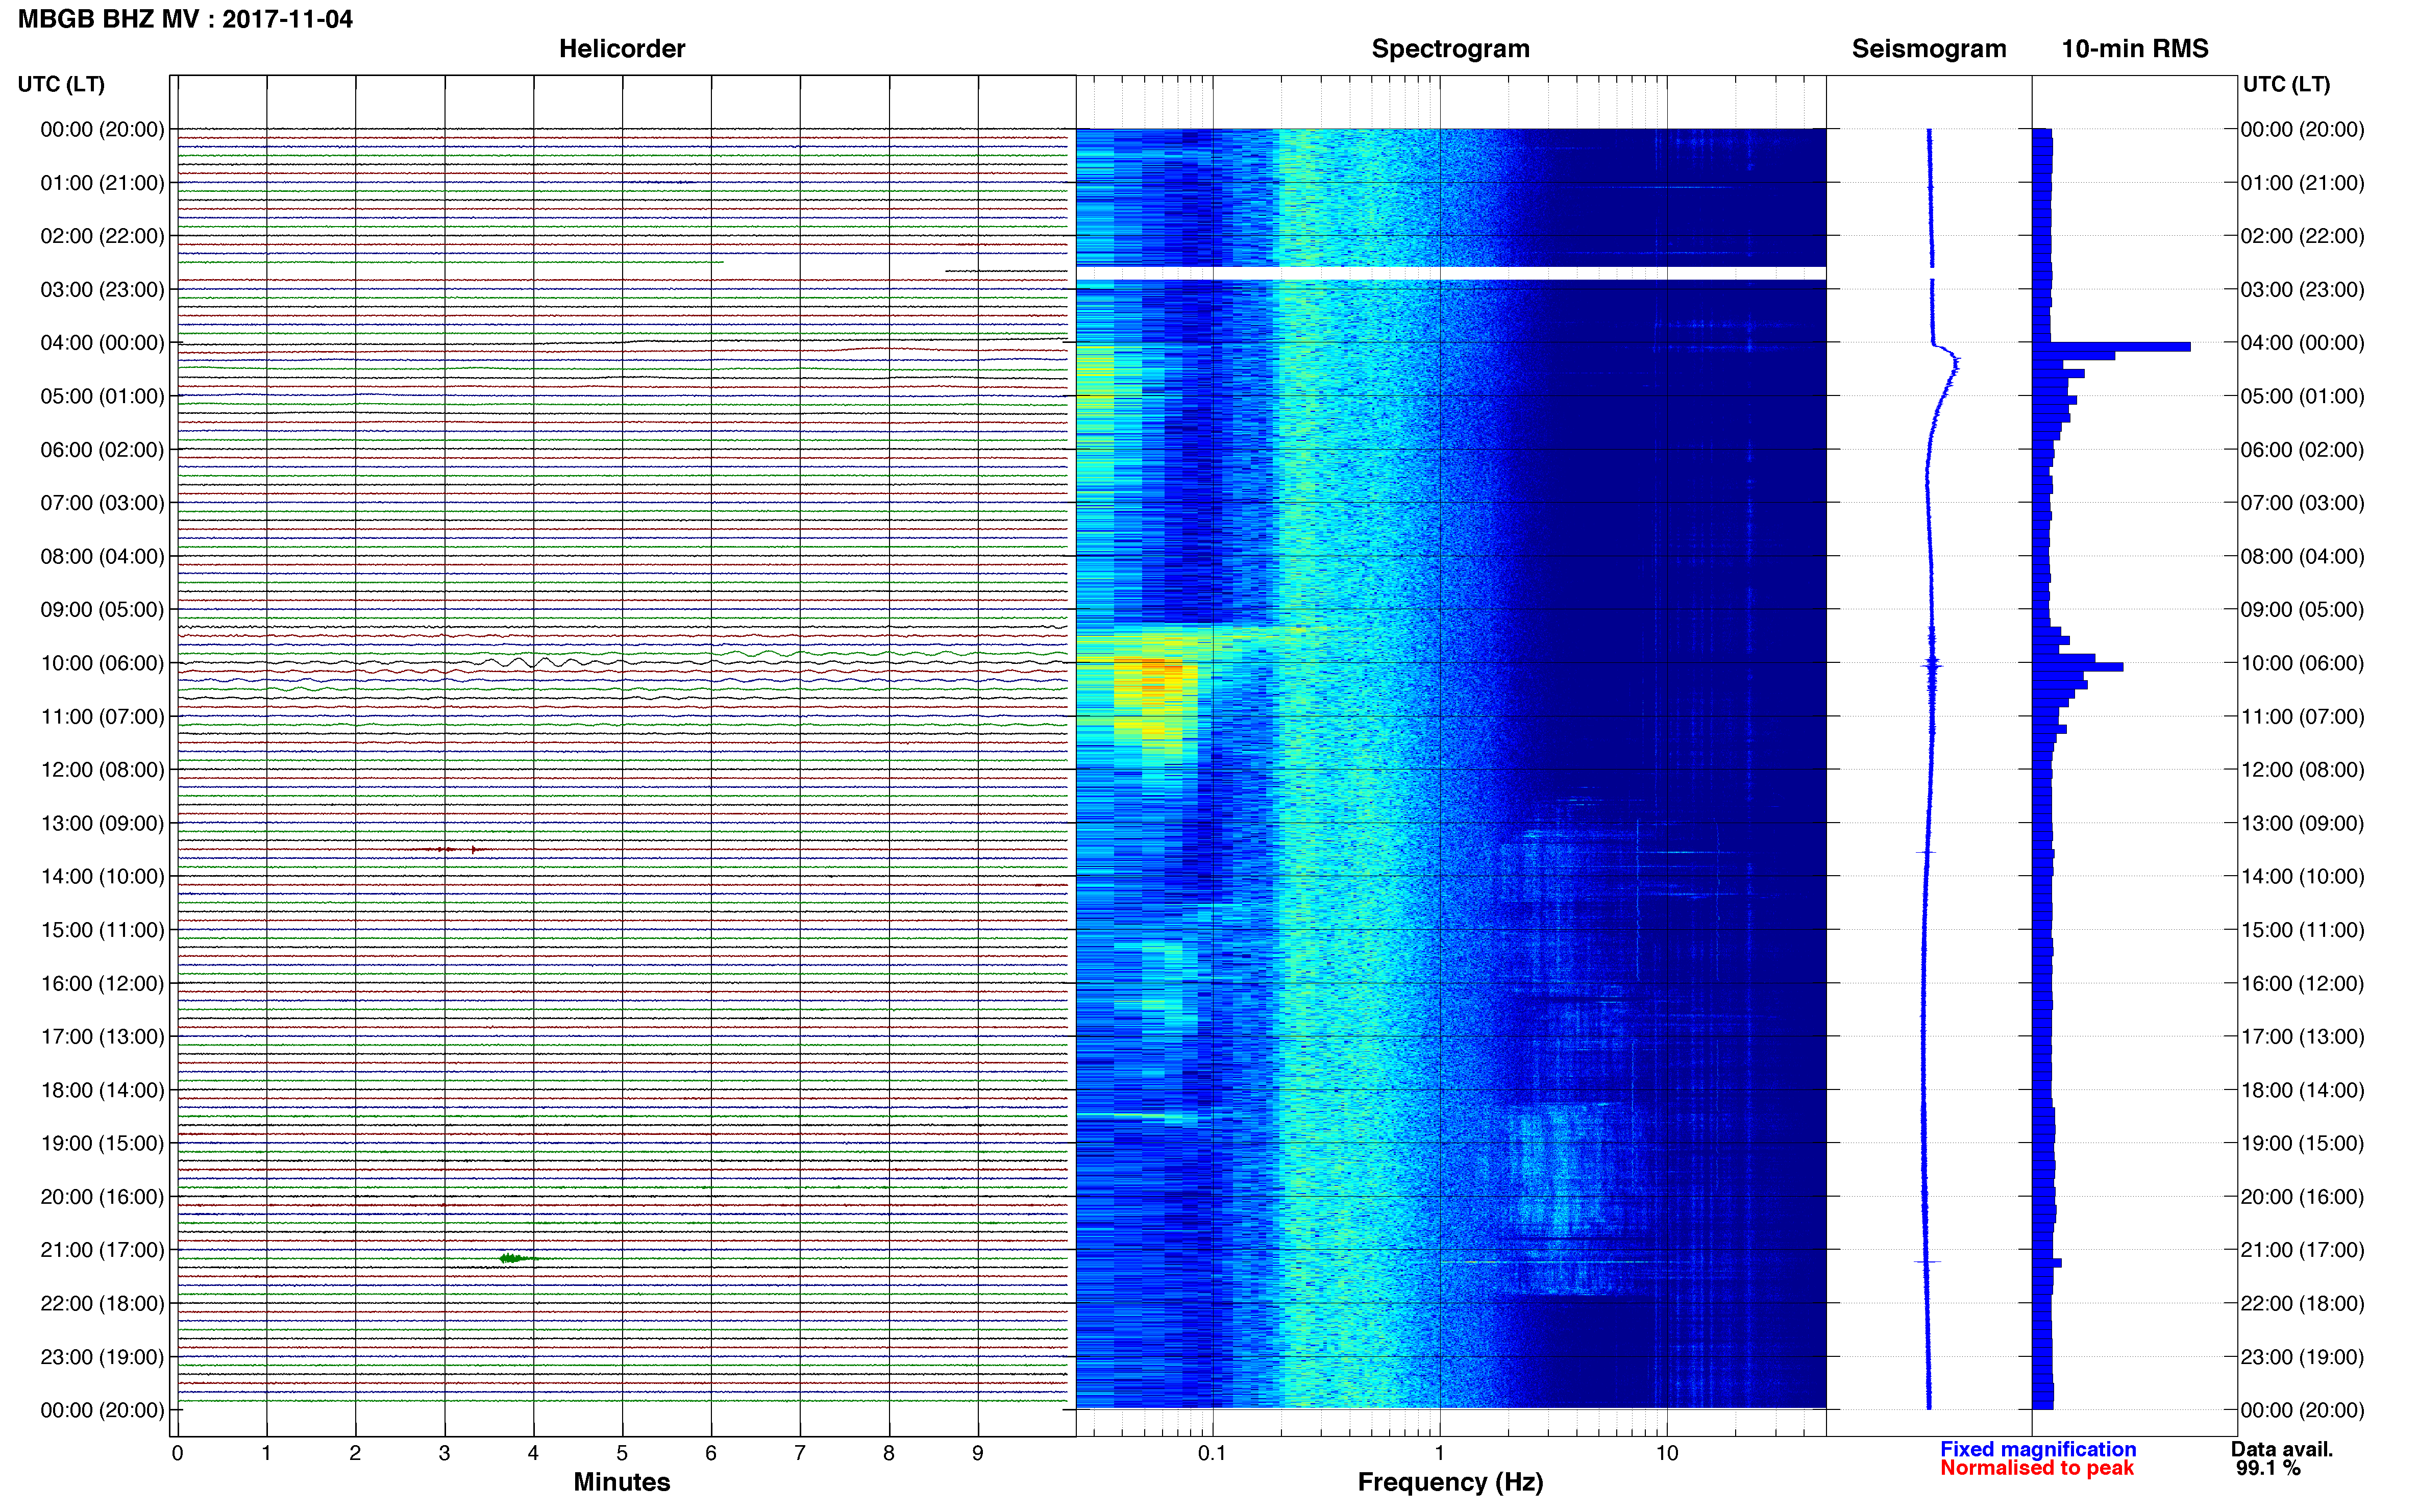This screenshot has width=2419, height=1512.
Task: Click the right '19:00 (15:00)' time label
Action: click(x=2302, y=1143)
